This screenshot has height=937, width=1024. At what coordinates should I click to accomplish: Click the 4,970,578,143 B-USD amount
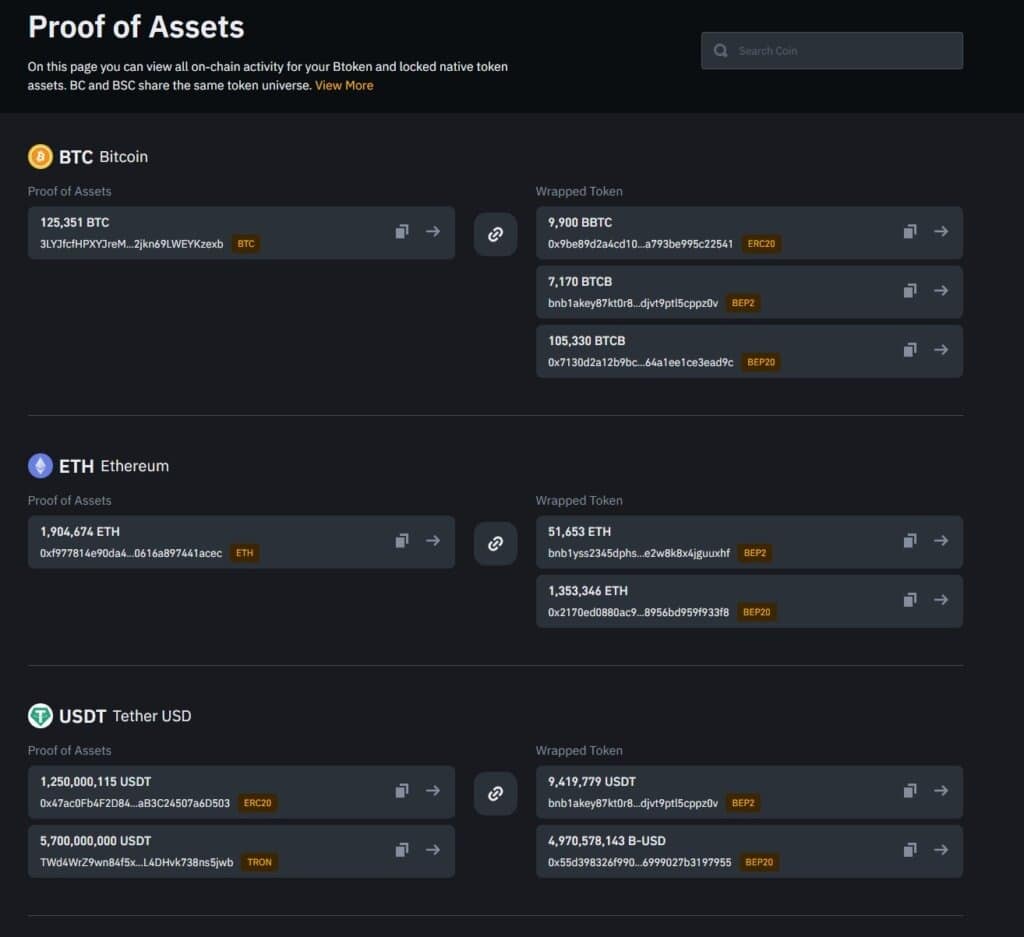(x=607, y=841)
